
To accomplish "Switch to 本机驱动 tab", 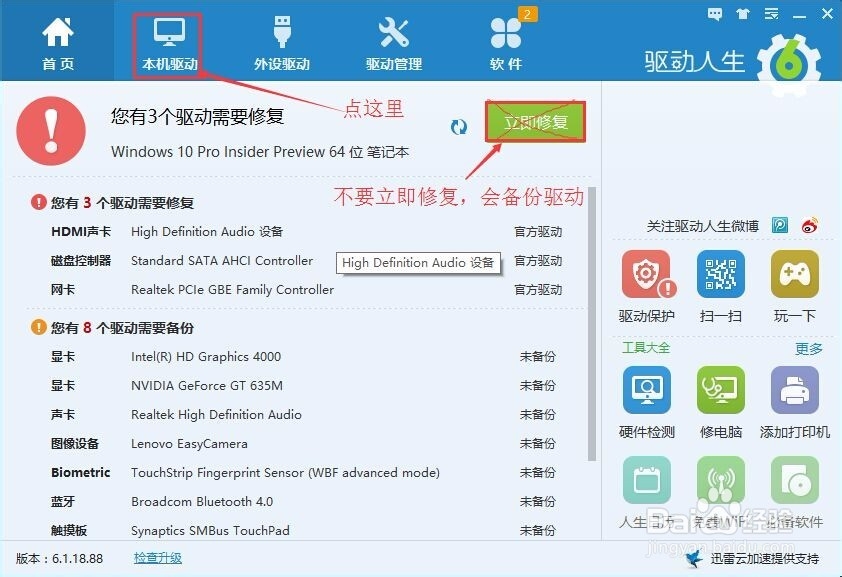I will coord(169,44).
